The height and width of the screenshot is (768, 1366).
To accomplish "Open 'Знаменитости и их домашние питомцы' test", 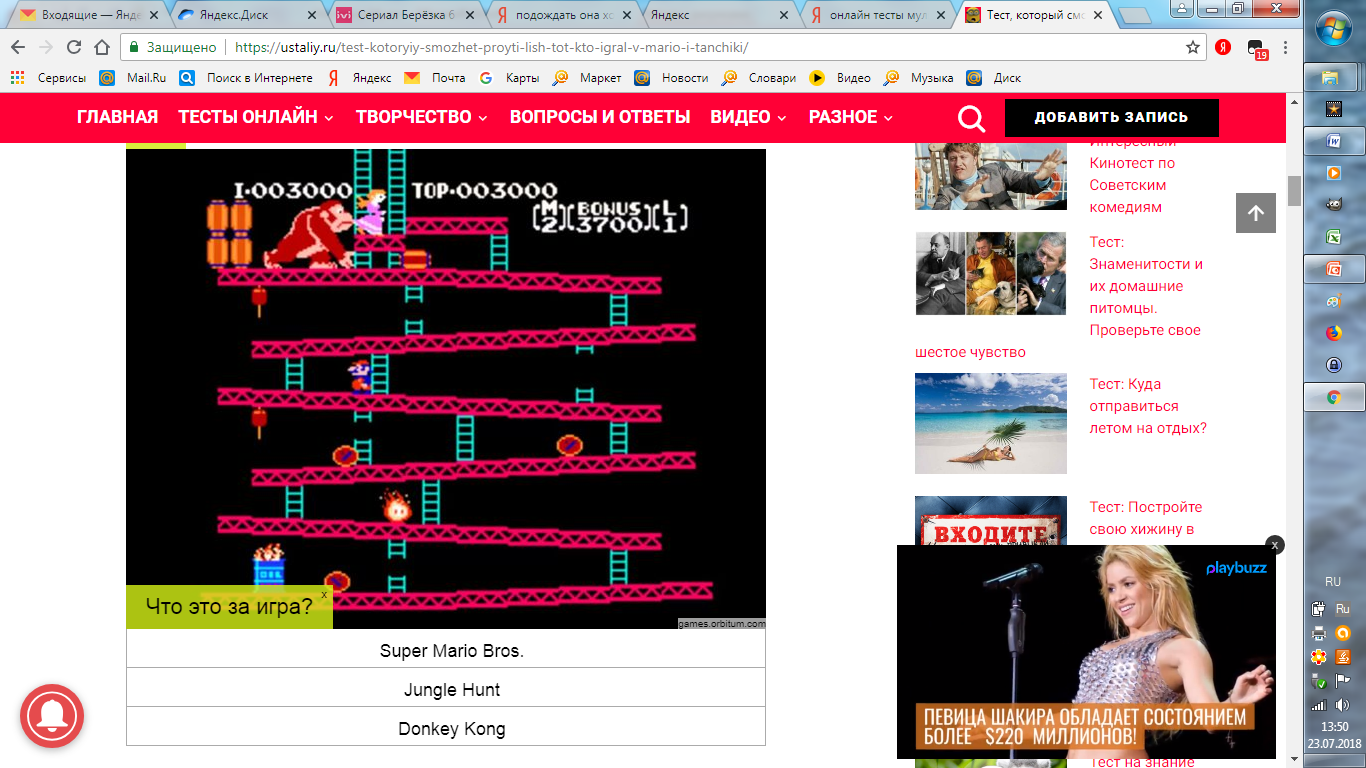I will click(1145, 286).
